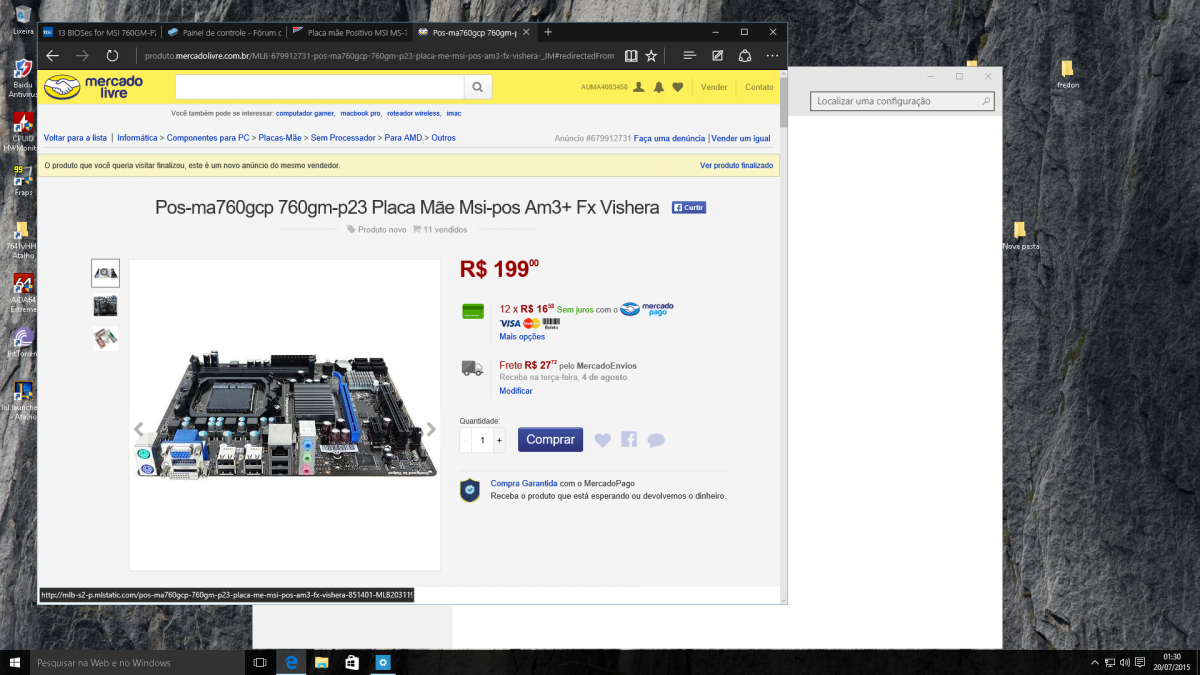Open Edge reading view icon

pyautogui.click(x=630, y=56)
